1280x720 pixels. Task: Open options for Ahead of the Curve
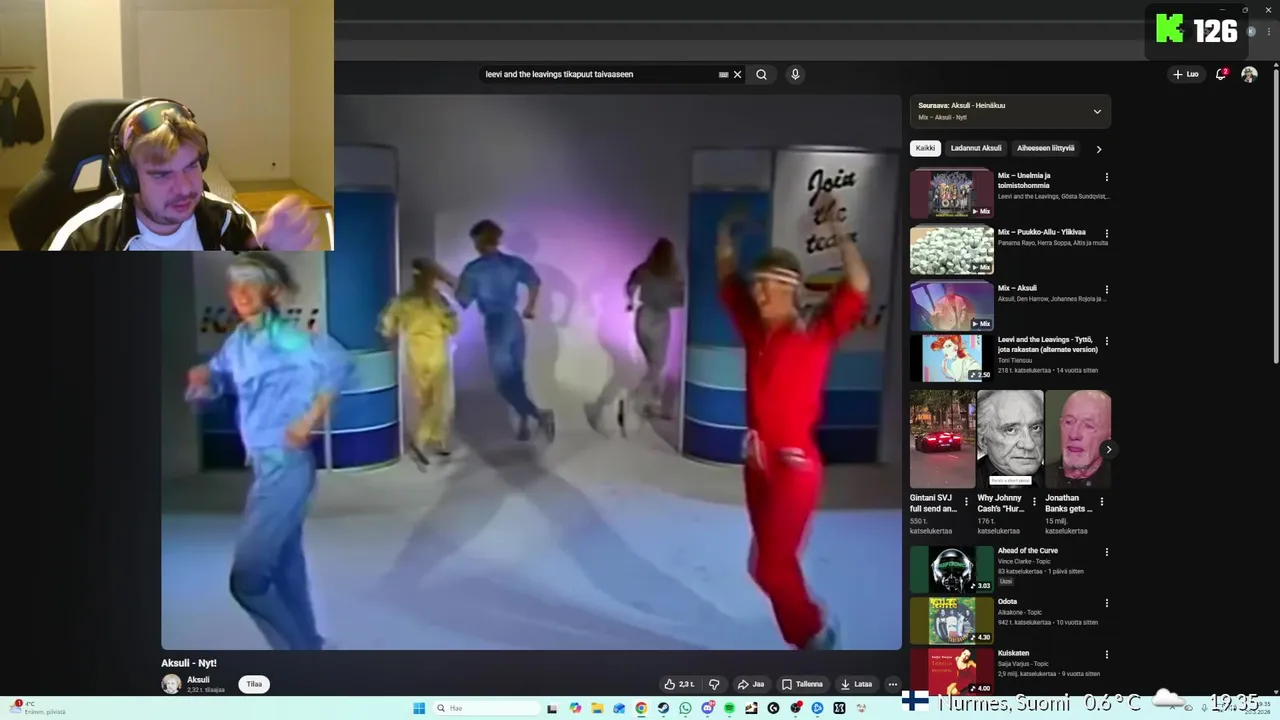(x=1106, y=552)
